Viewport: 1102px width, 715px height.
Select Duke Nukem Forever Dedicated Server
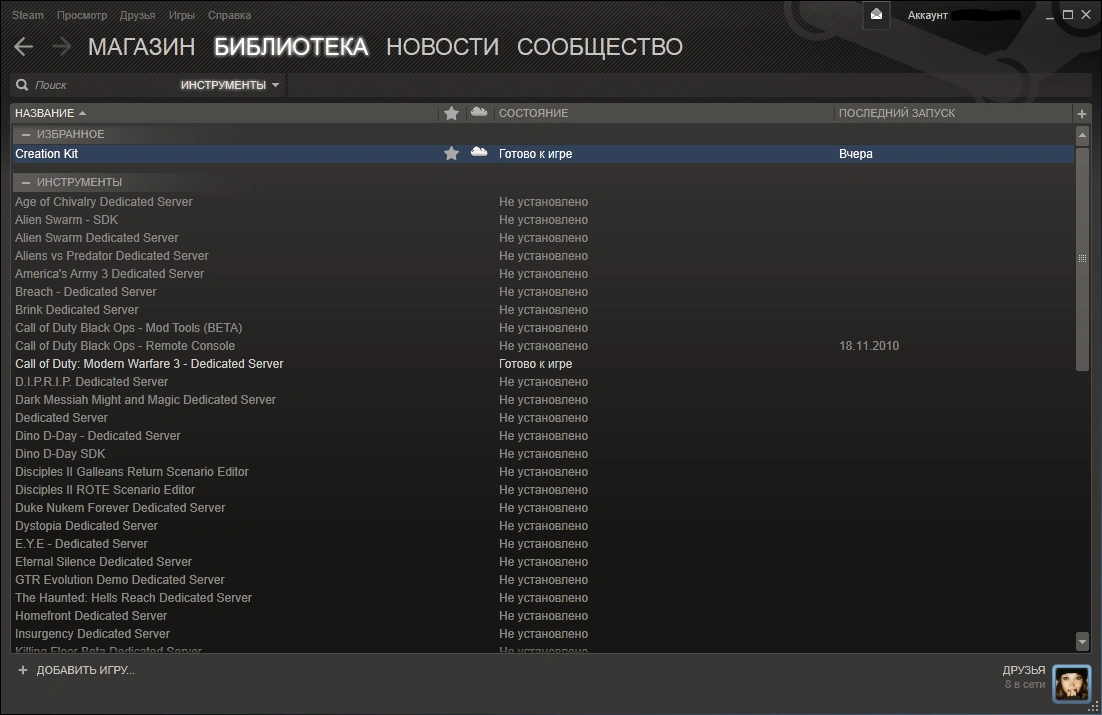(120, 508)
